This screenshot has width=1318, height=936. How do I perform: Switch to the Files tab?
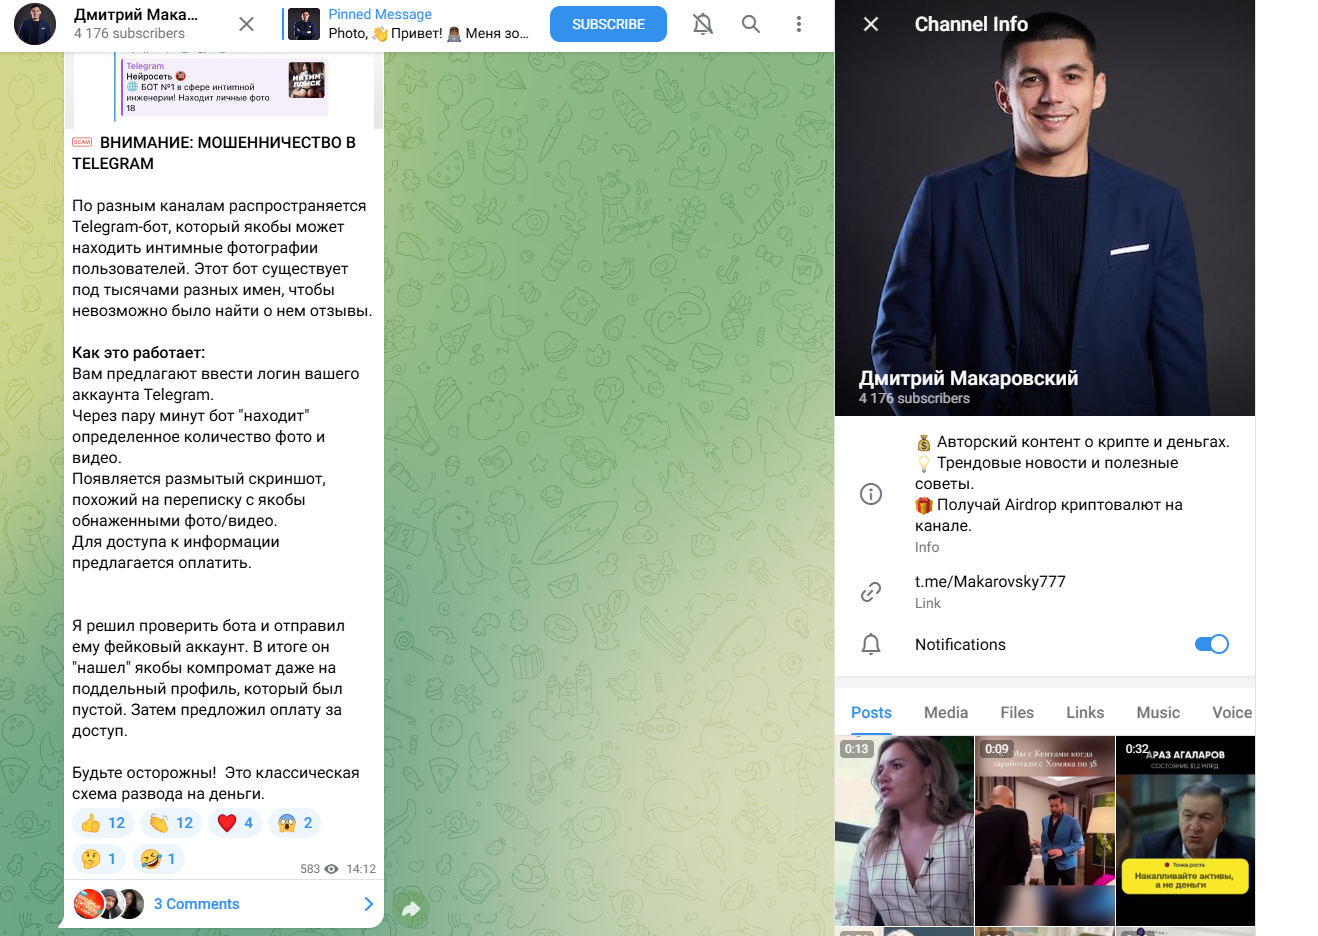[x=1017, y=713]
